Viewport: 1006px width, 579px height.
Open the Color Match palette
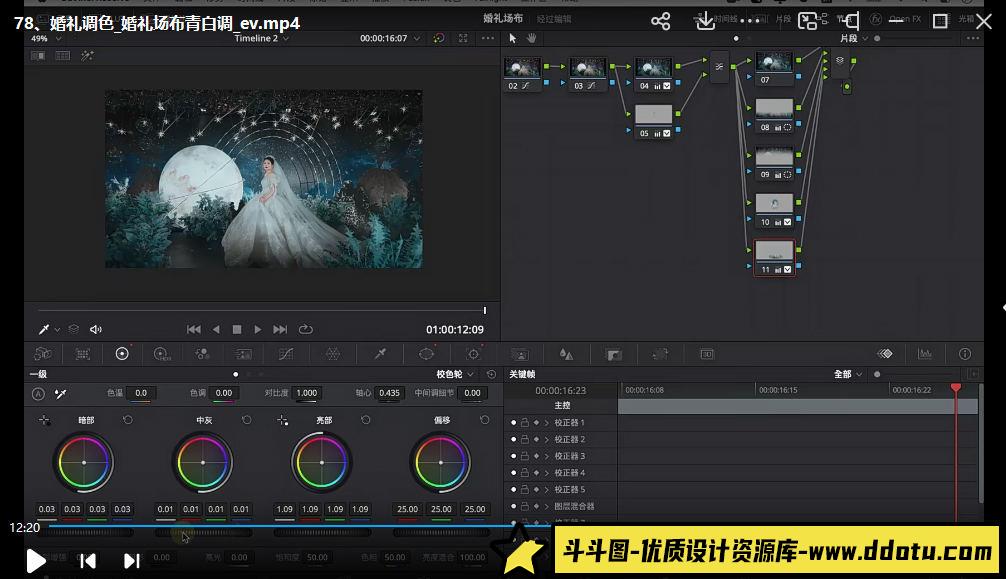pos(83,354)
